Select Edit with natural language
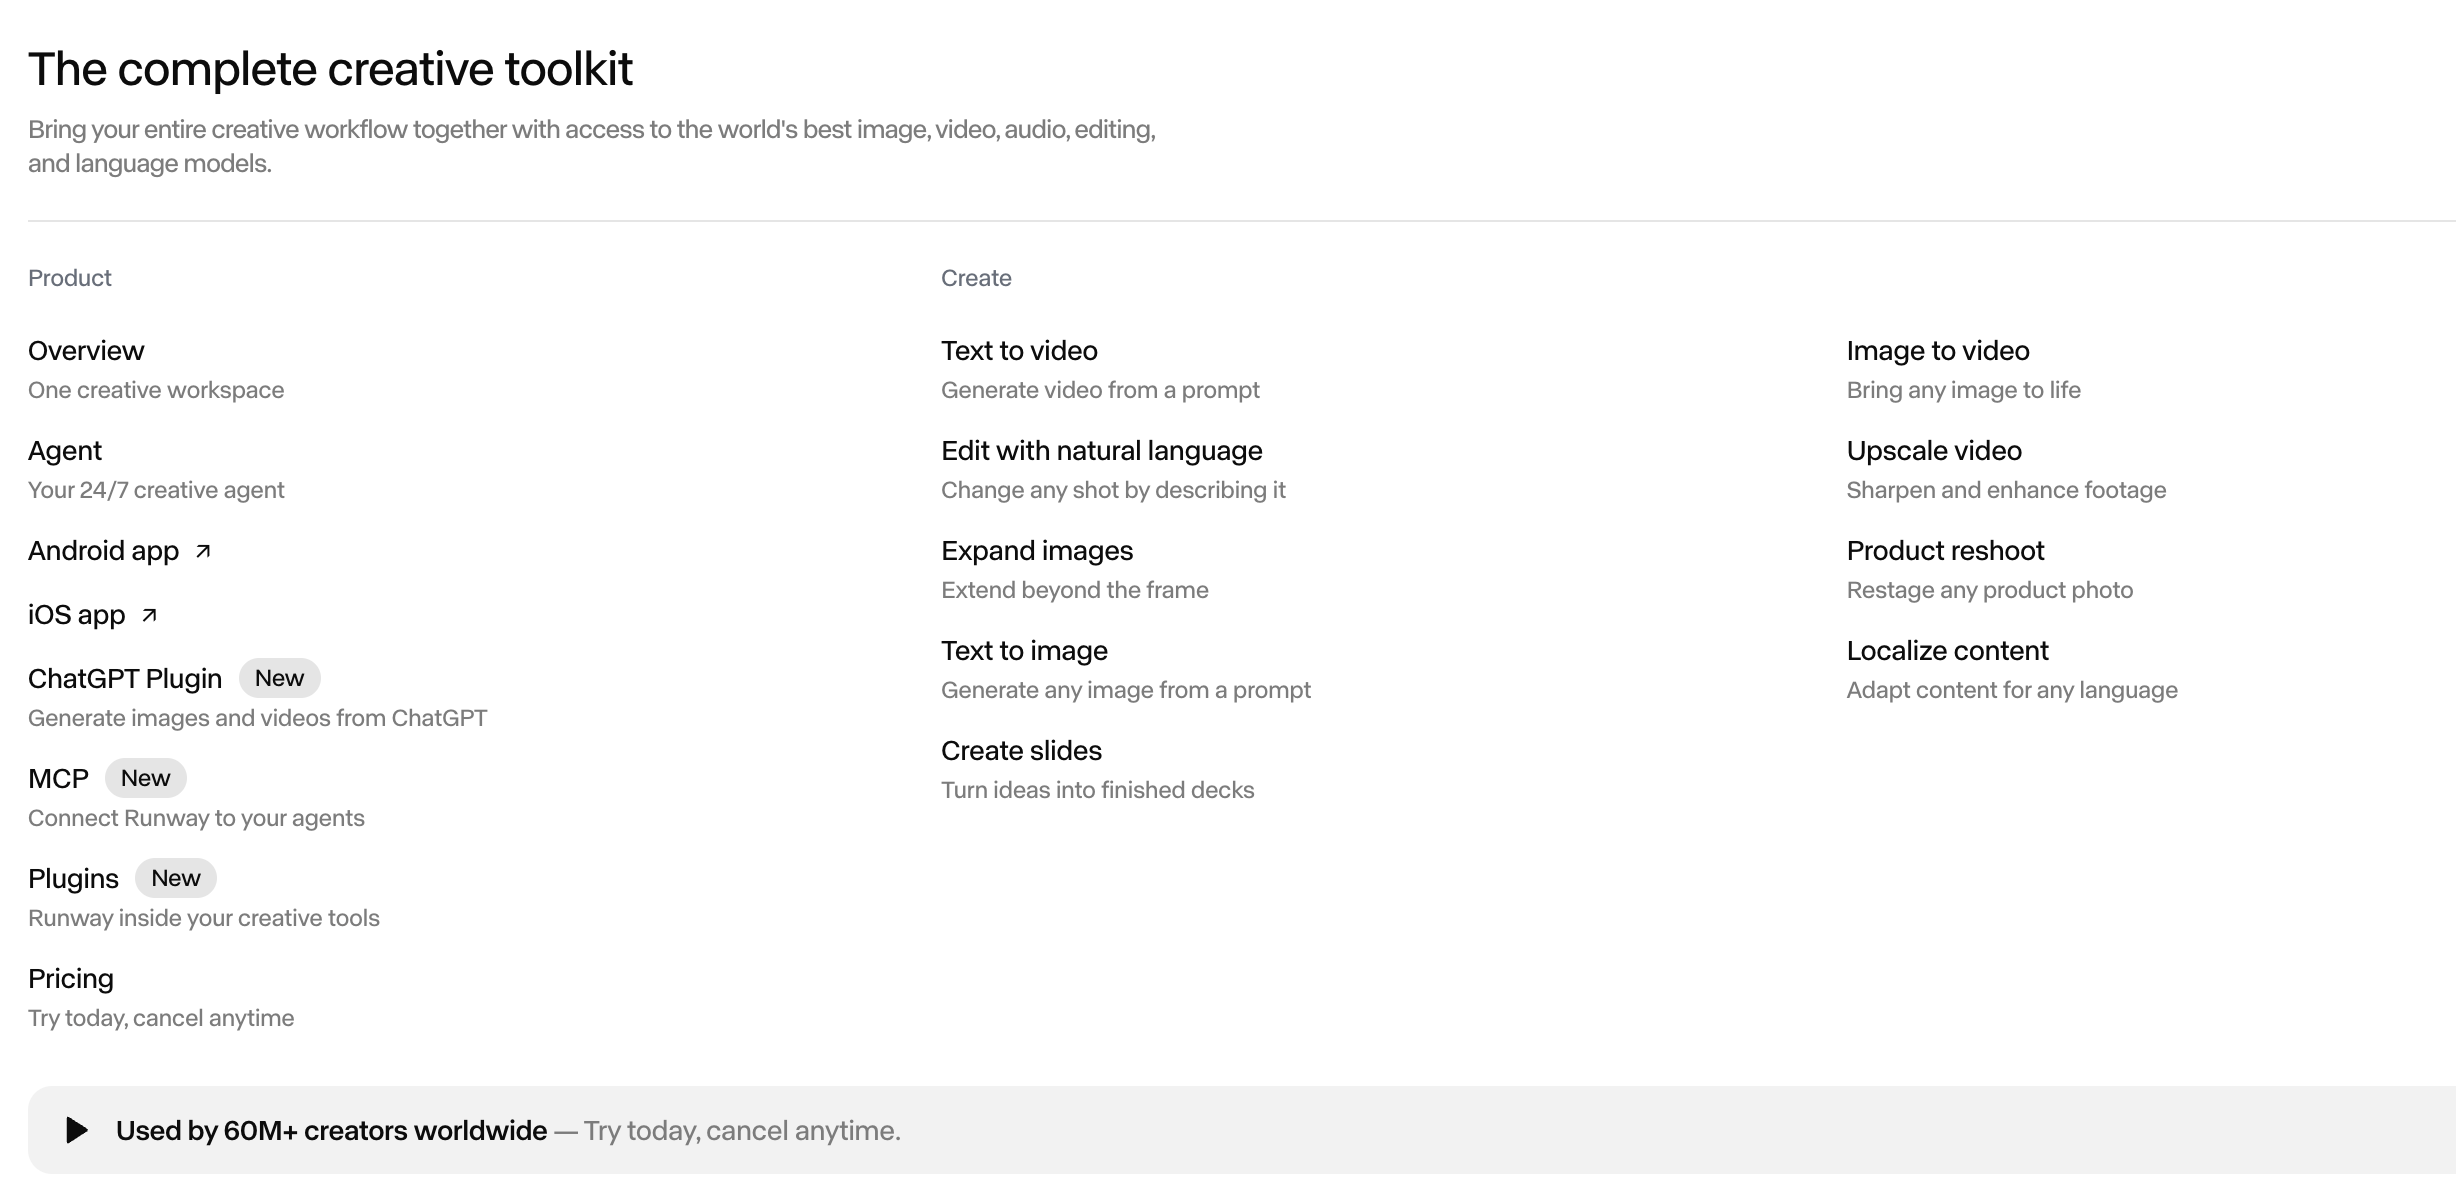The height and width of the screenshot is (1200, 2456). pos(1102,451)
